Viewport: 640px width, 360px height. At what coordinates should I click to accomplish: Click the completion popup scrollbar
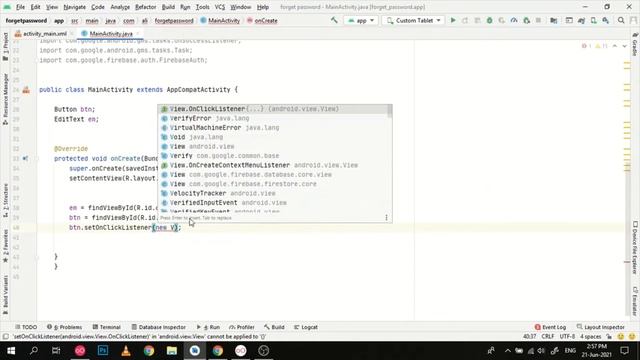click(390, 112)
